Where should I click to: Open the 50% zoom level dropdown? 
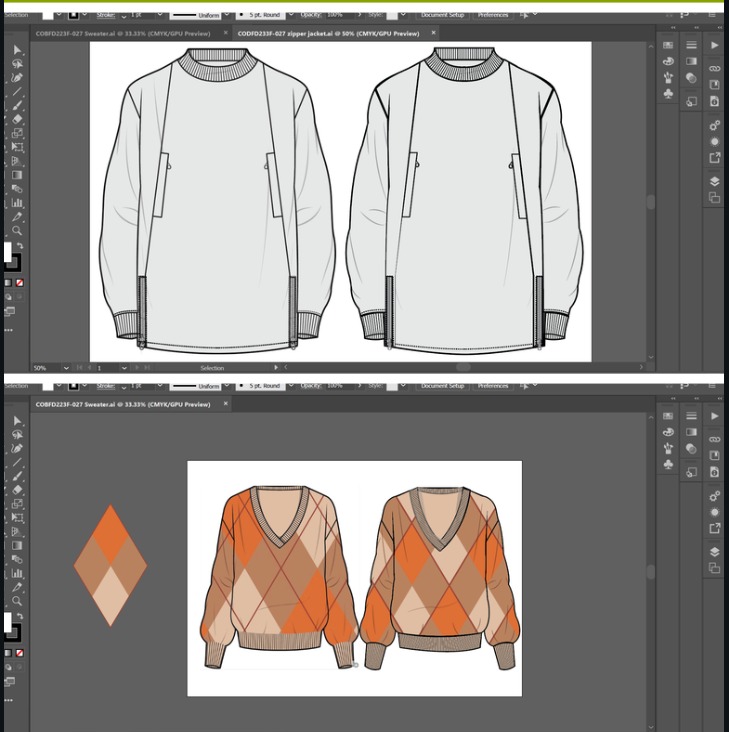(66, 368)
